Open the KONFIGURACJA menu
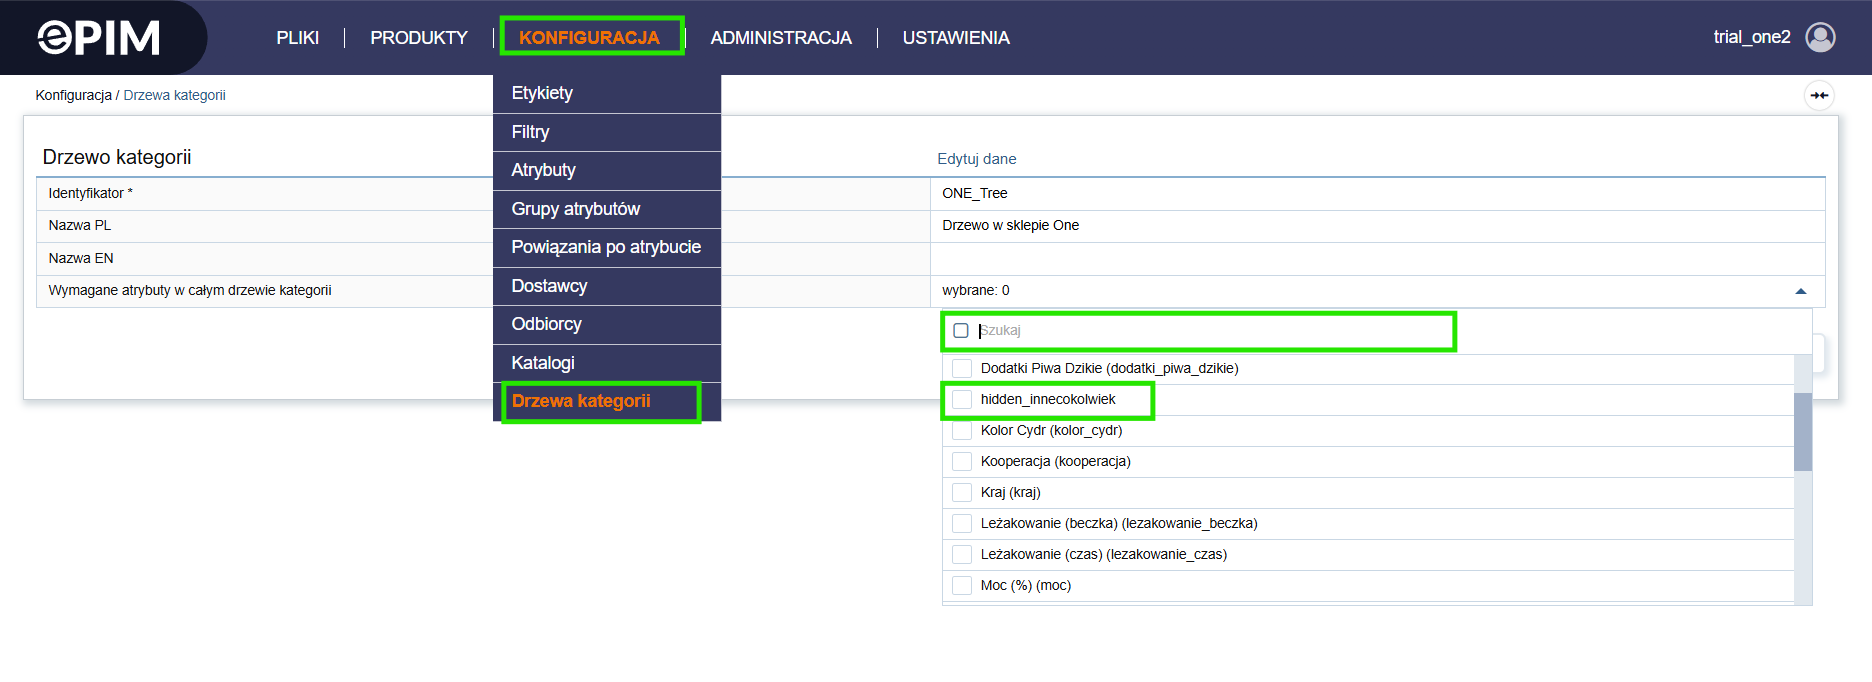The image size is (1872, 682). pos(589,38)
